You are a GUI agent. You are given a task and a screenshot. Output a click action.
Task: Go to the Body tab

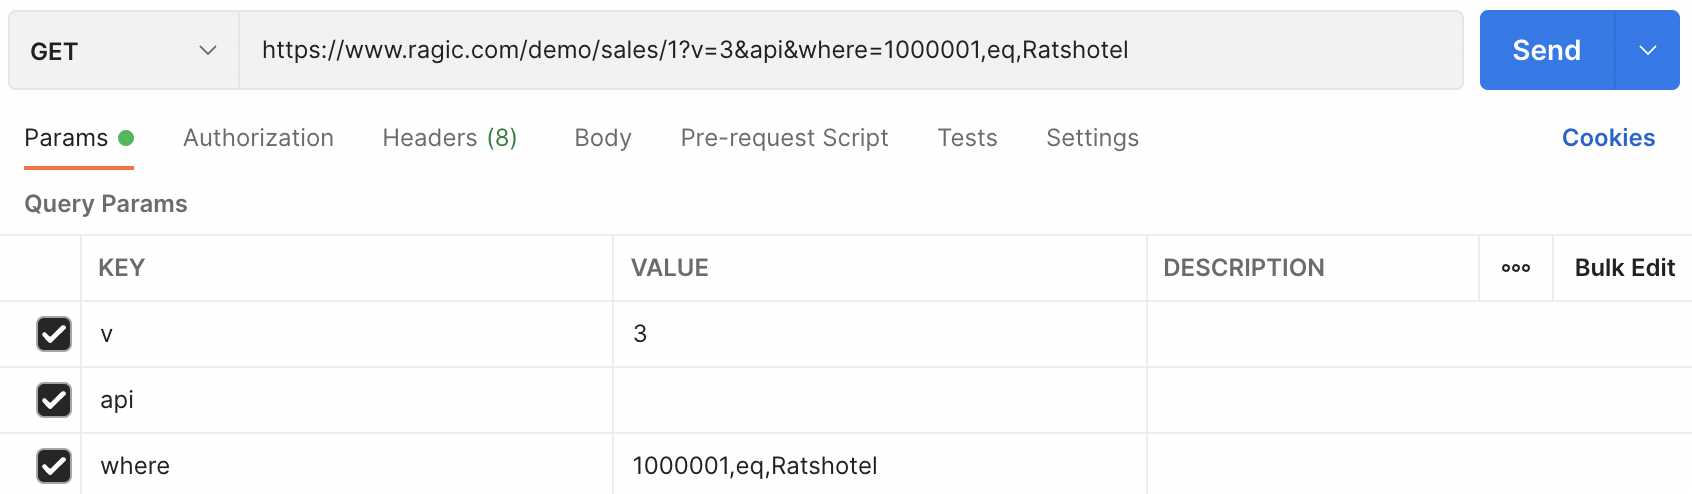tap(603, 138)
